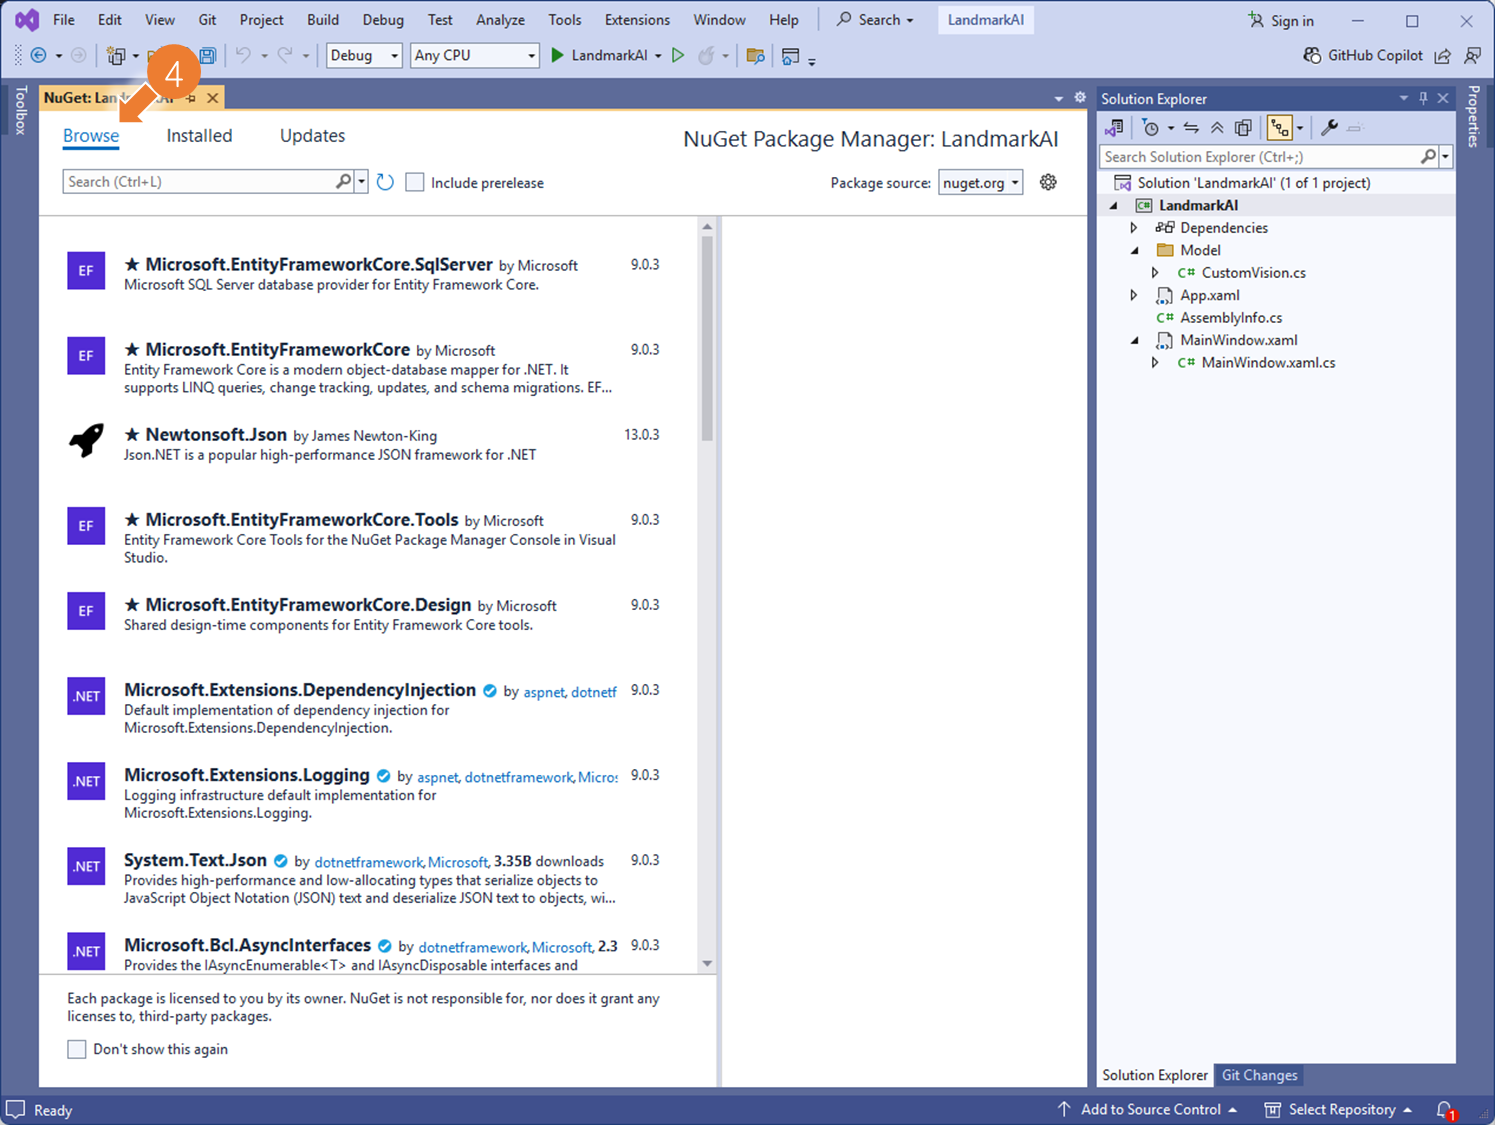The image size is (1495, 1125).
Task: Open the aspnet author link for DependencyInjection
Action: (544, 692)
